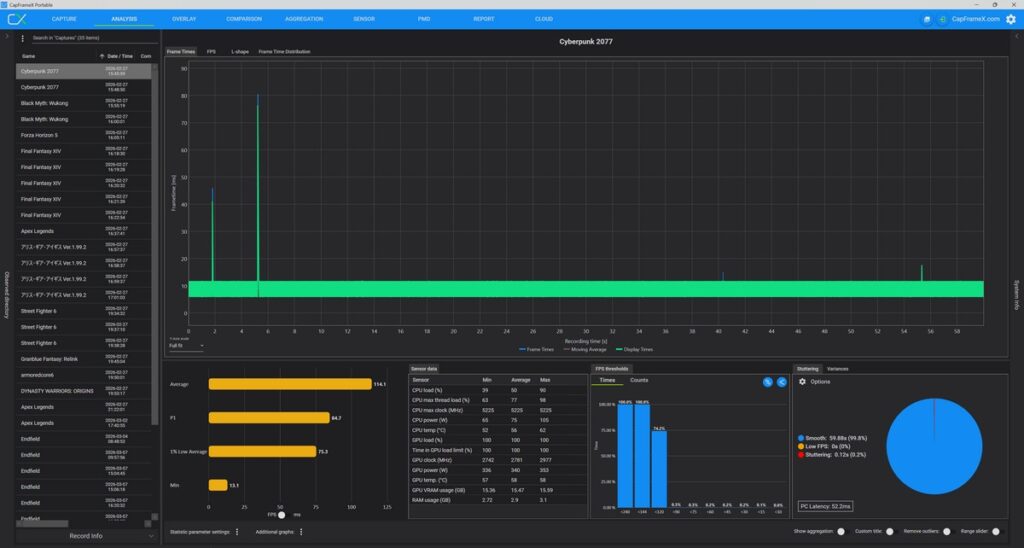Screen dimensions: 1024x548
Task: Open the settings gear in top bar
Action: (x=1010, y=19)
